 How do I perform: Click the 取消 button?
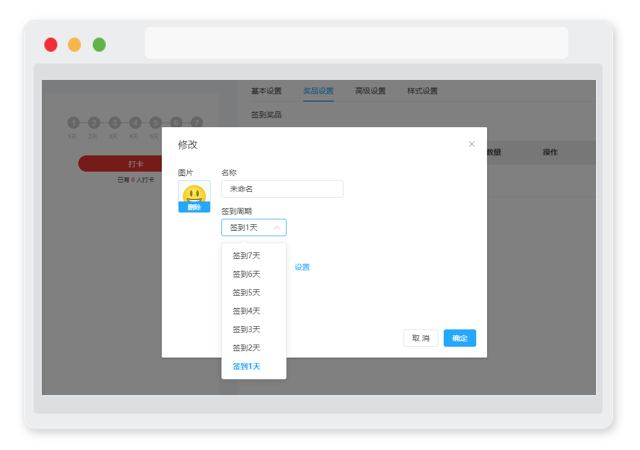point(420,338)
